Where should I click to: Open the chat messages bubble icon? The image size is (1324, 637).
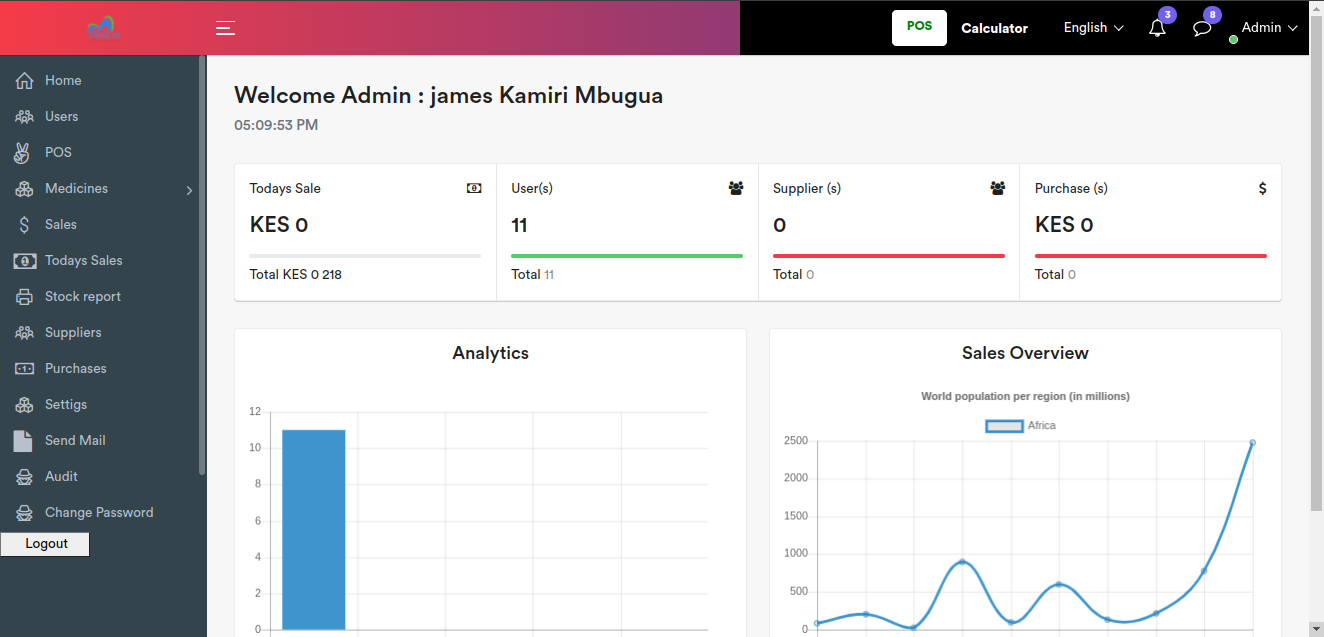click(x=1202, y=28)
